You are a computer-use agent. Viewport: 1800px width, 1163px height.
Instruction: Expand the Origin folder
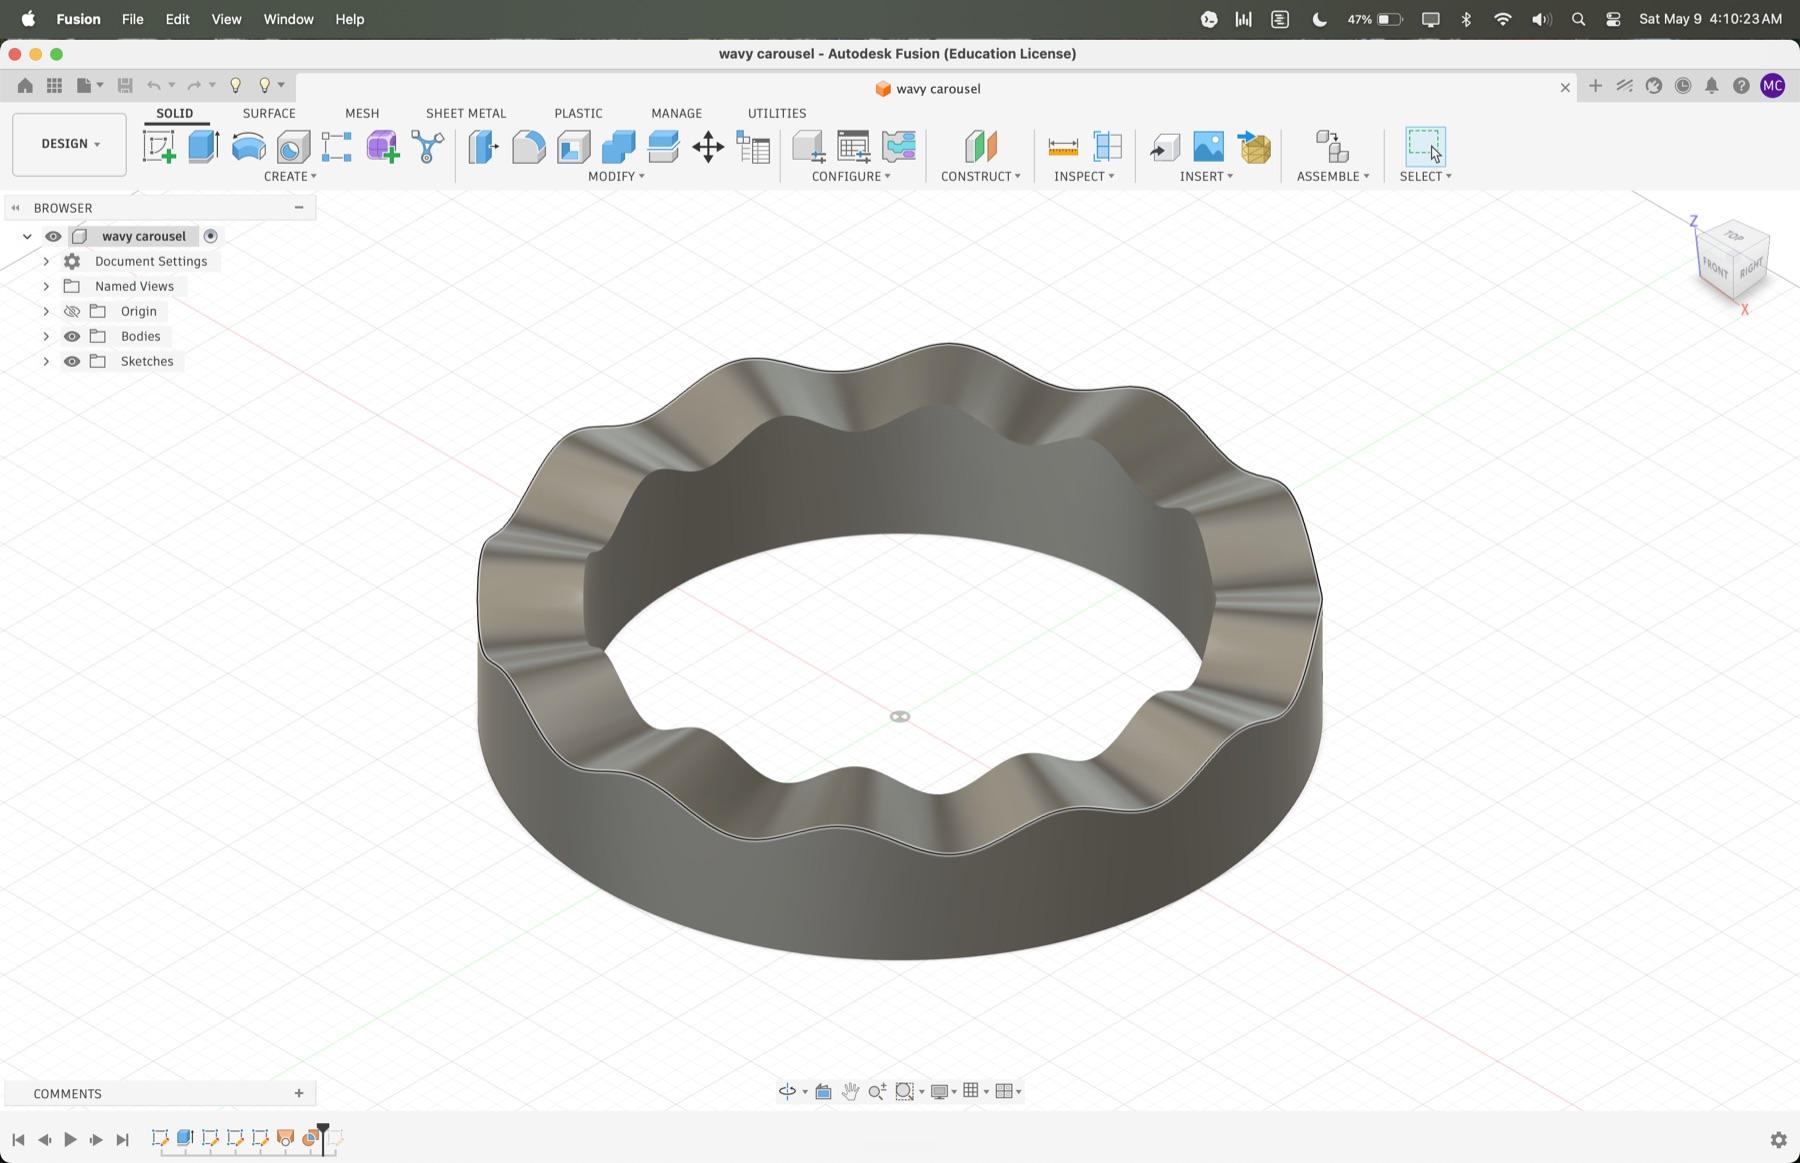[46, 311]
